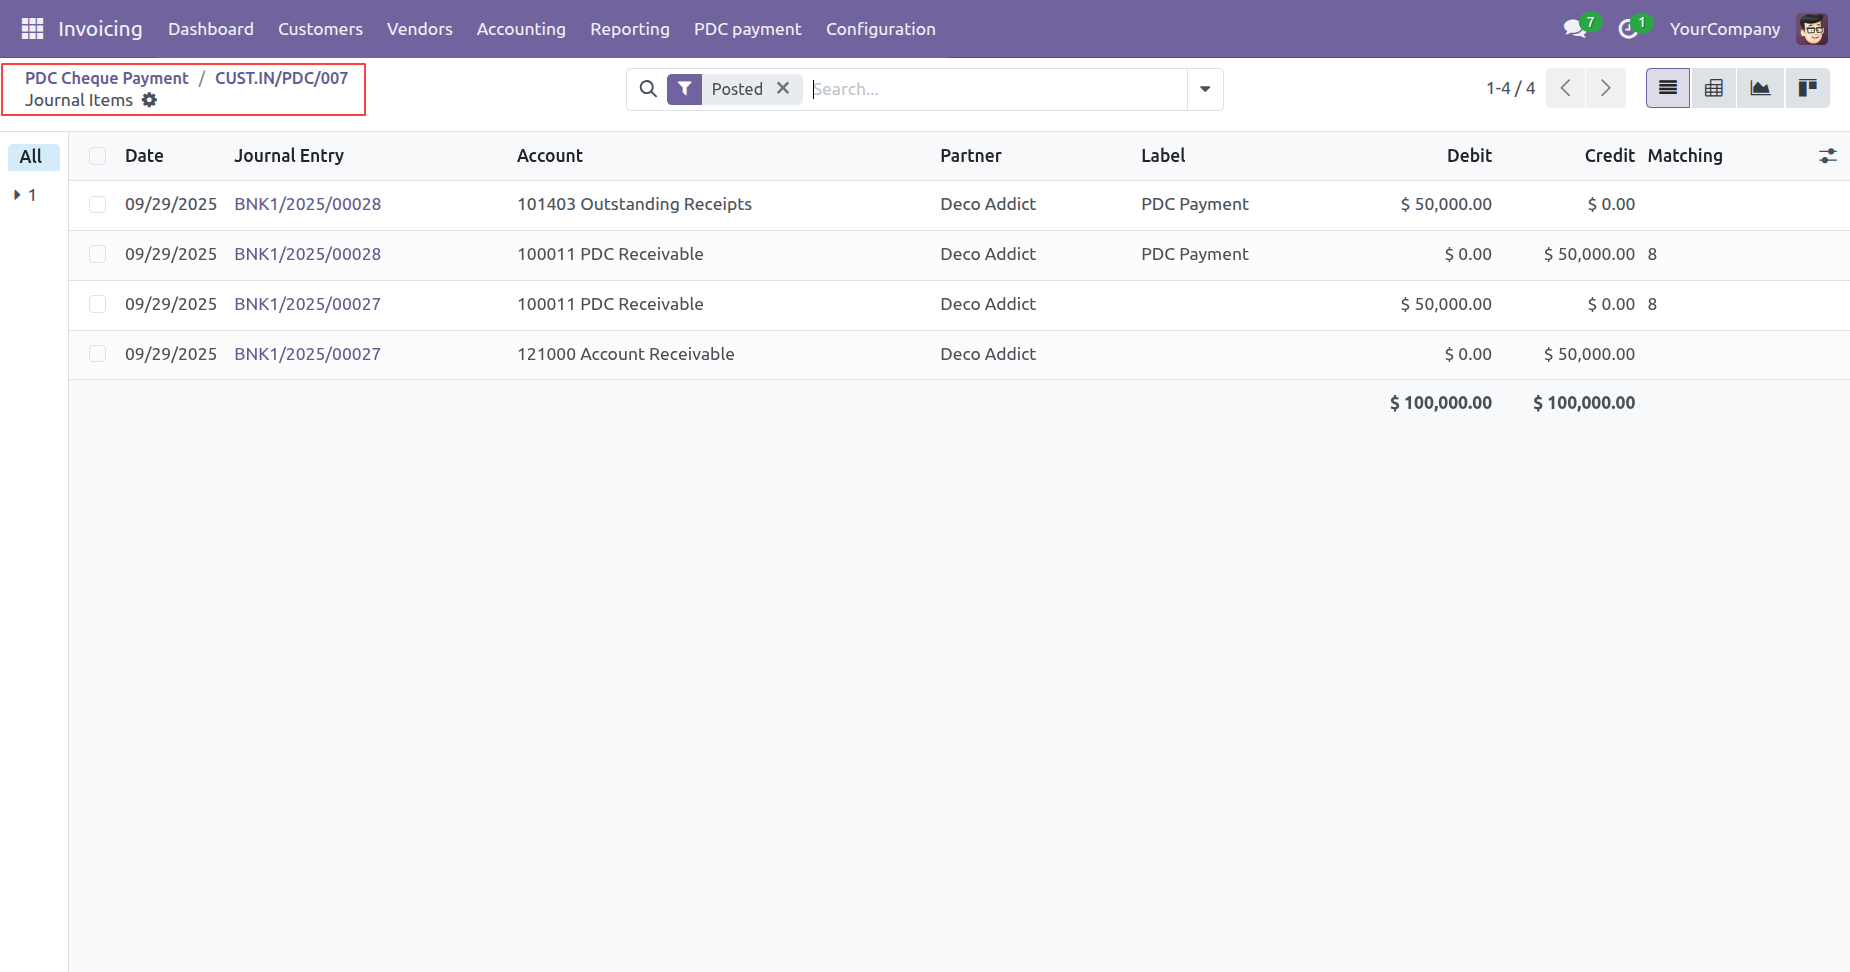Open the apps grid menu icon
This screenshot has width=1850, height=972.
32,29
